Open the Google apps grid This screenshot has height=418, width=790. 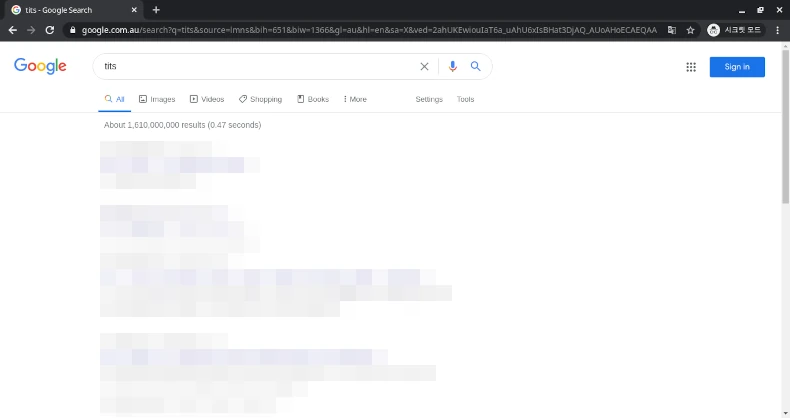click(x=691, y=67)
